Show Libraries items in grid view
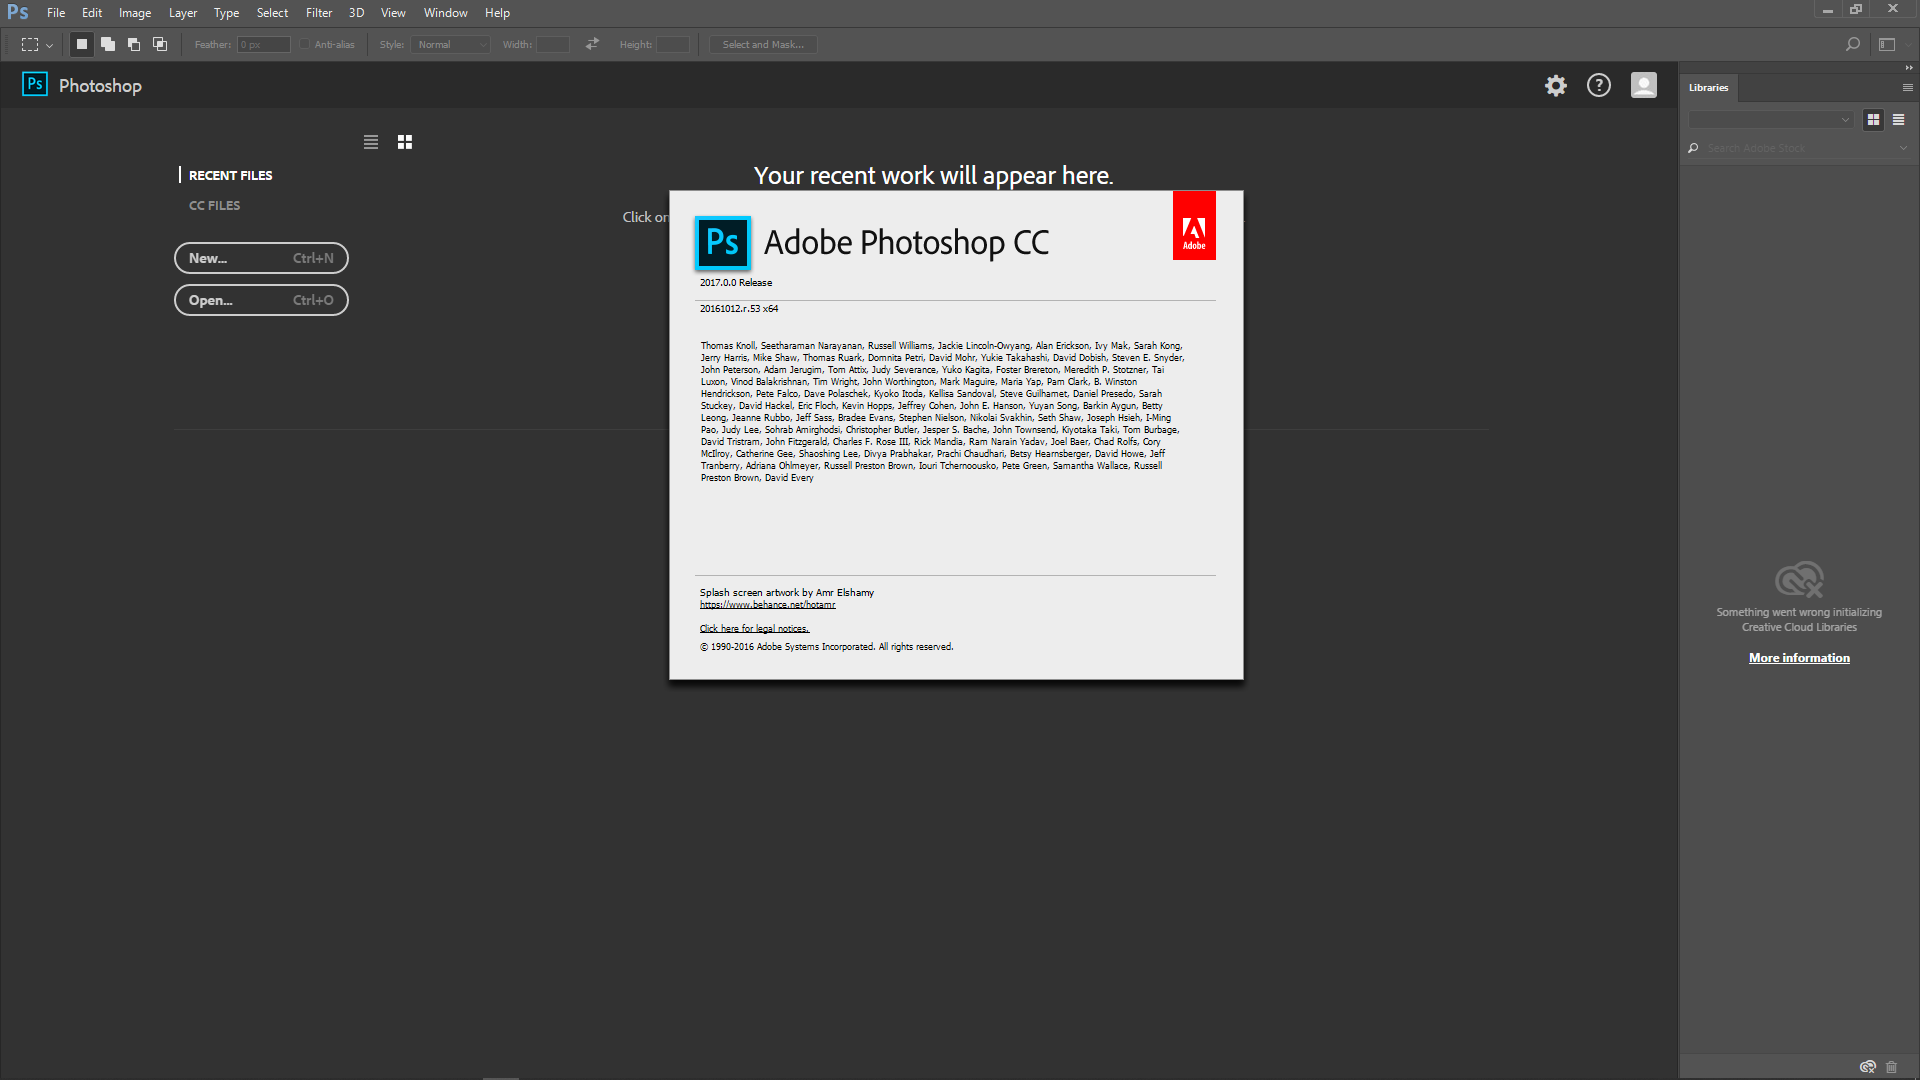This screenshot has height=1080, width=1920. tap(1874, 120)
